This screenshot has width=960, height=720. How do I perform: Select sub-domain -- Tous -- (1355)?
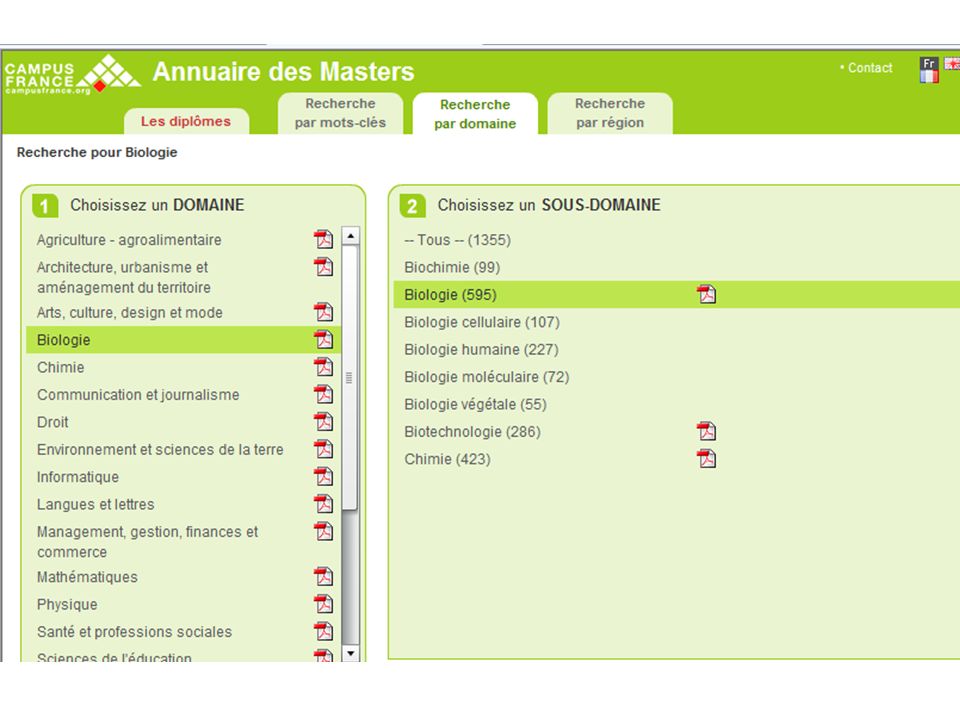[x=457, y=240]
